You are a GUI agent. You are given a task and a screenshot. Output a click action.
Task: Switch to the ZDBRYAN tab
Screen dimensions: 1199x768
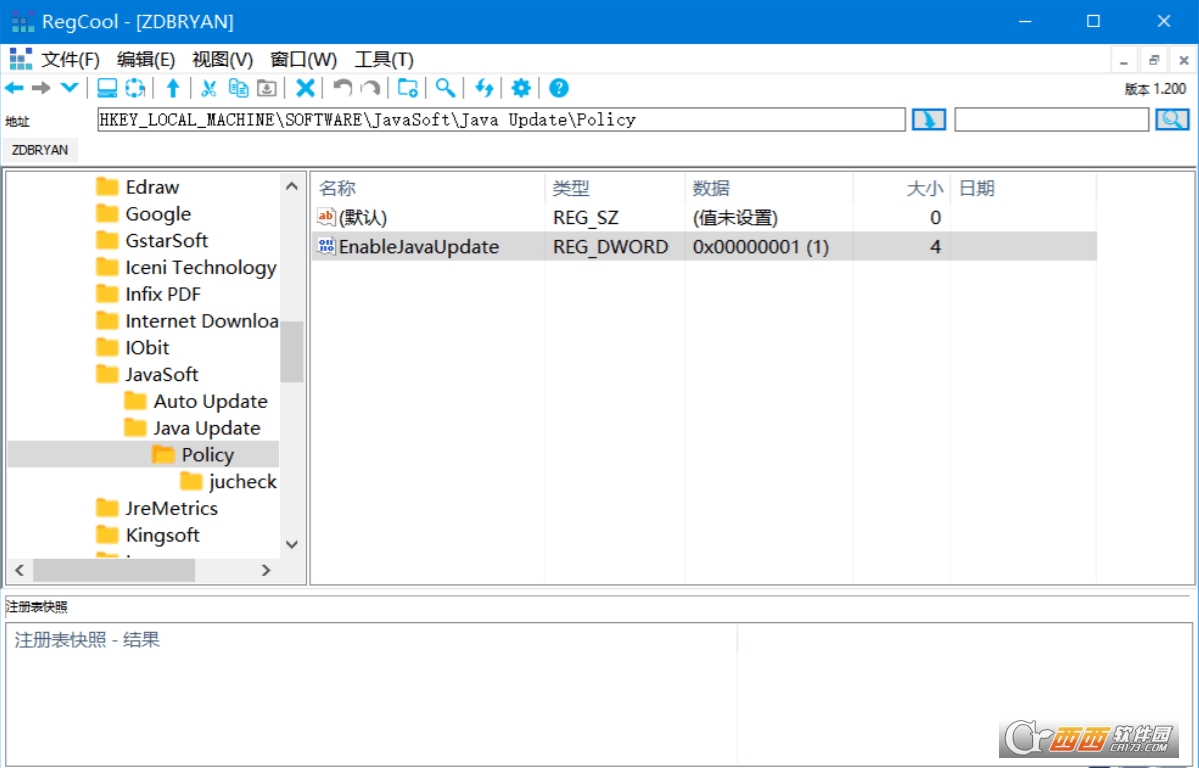pyautogui.click(x=41, y=150)
